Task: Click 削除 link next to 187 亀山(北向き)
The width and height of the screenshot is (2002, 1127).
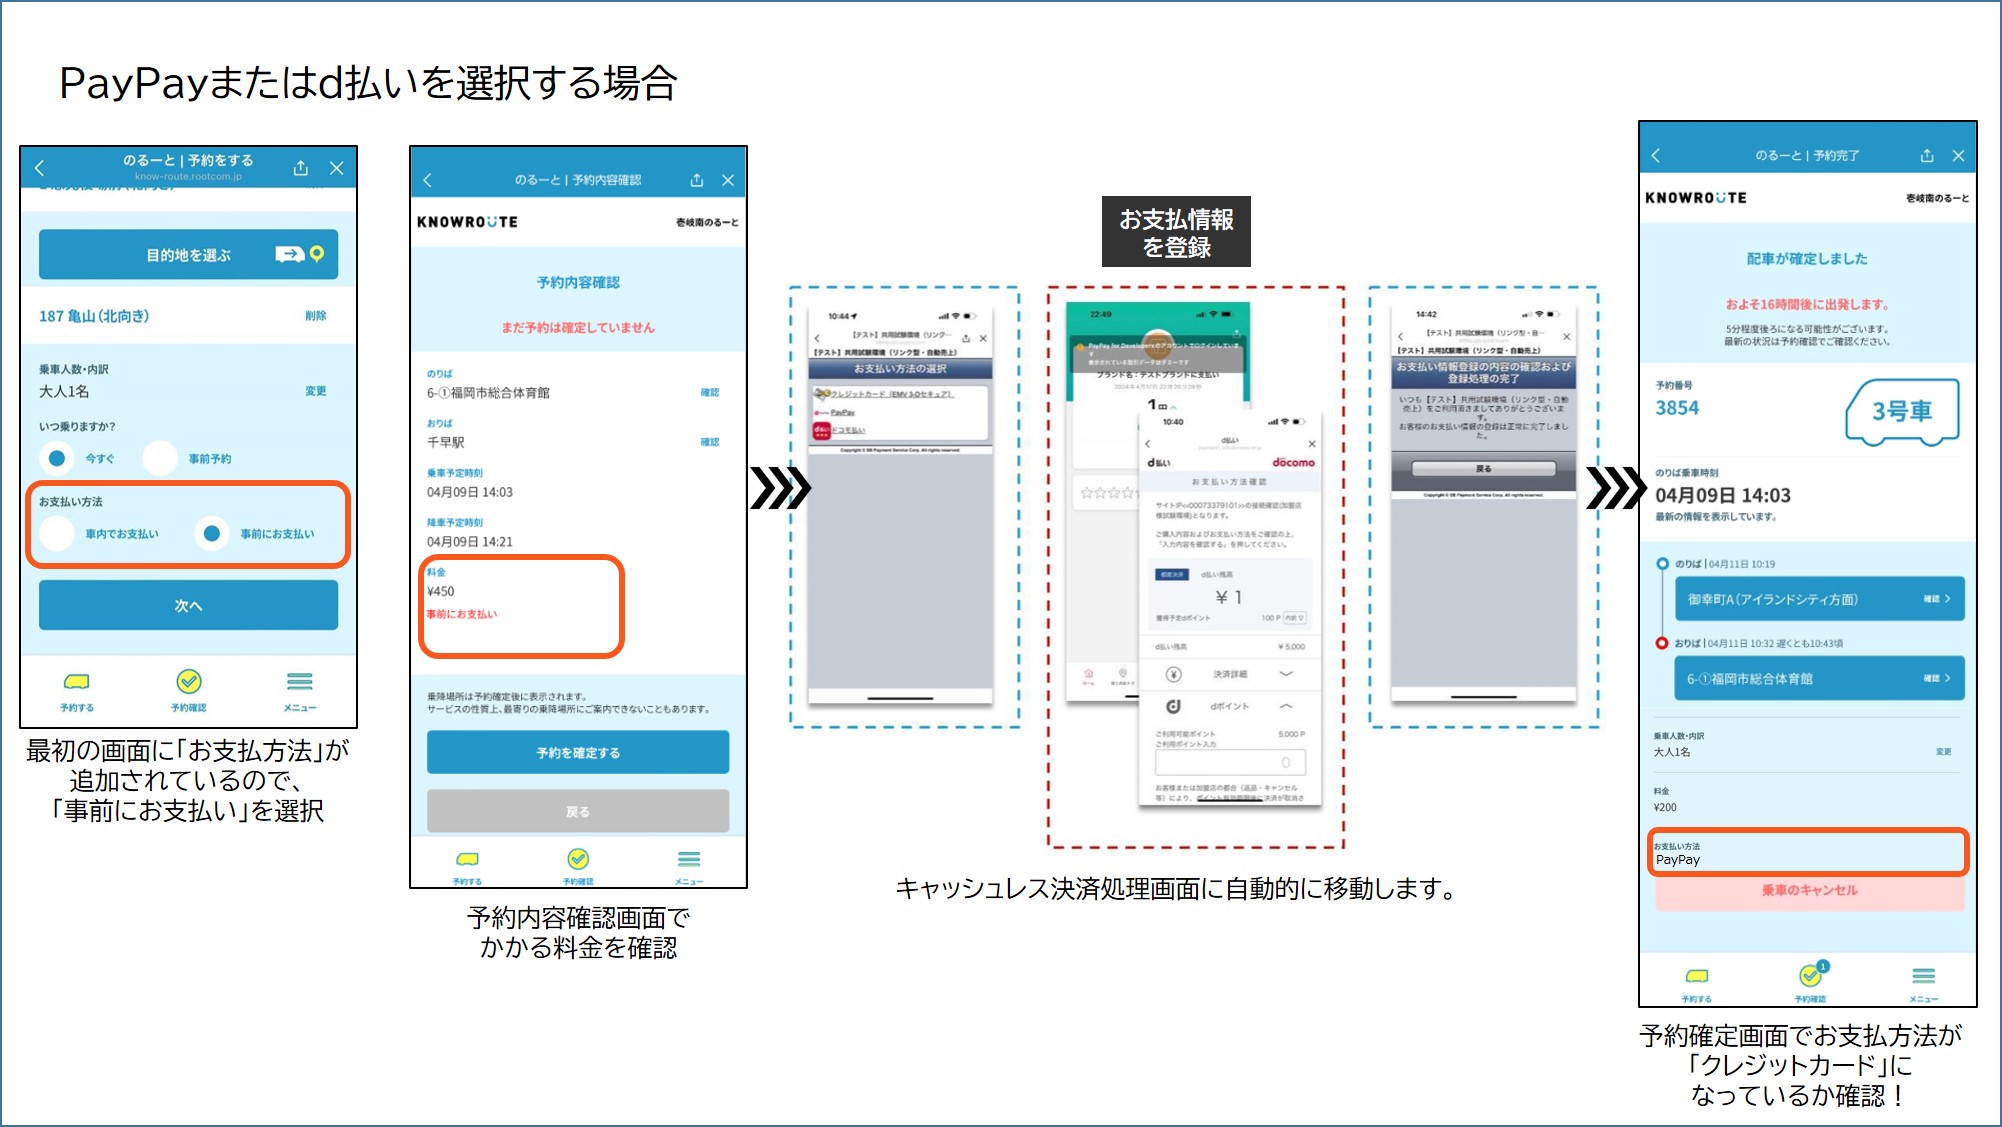Action: [316, 315]
